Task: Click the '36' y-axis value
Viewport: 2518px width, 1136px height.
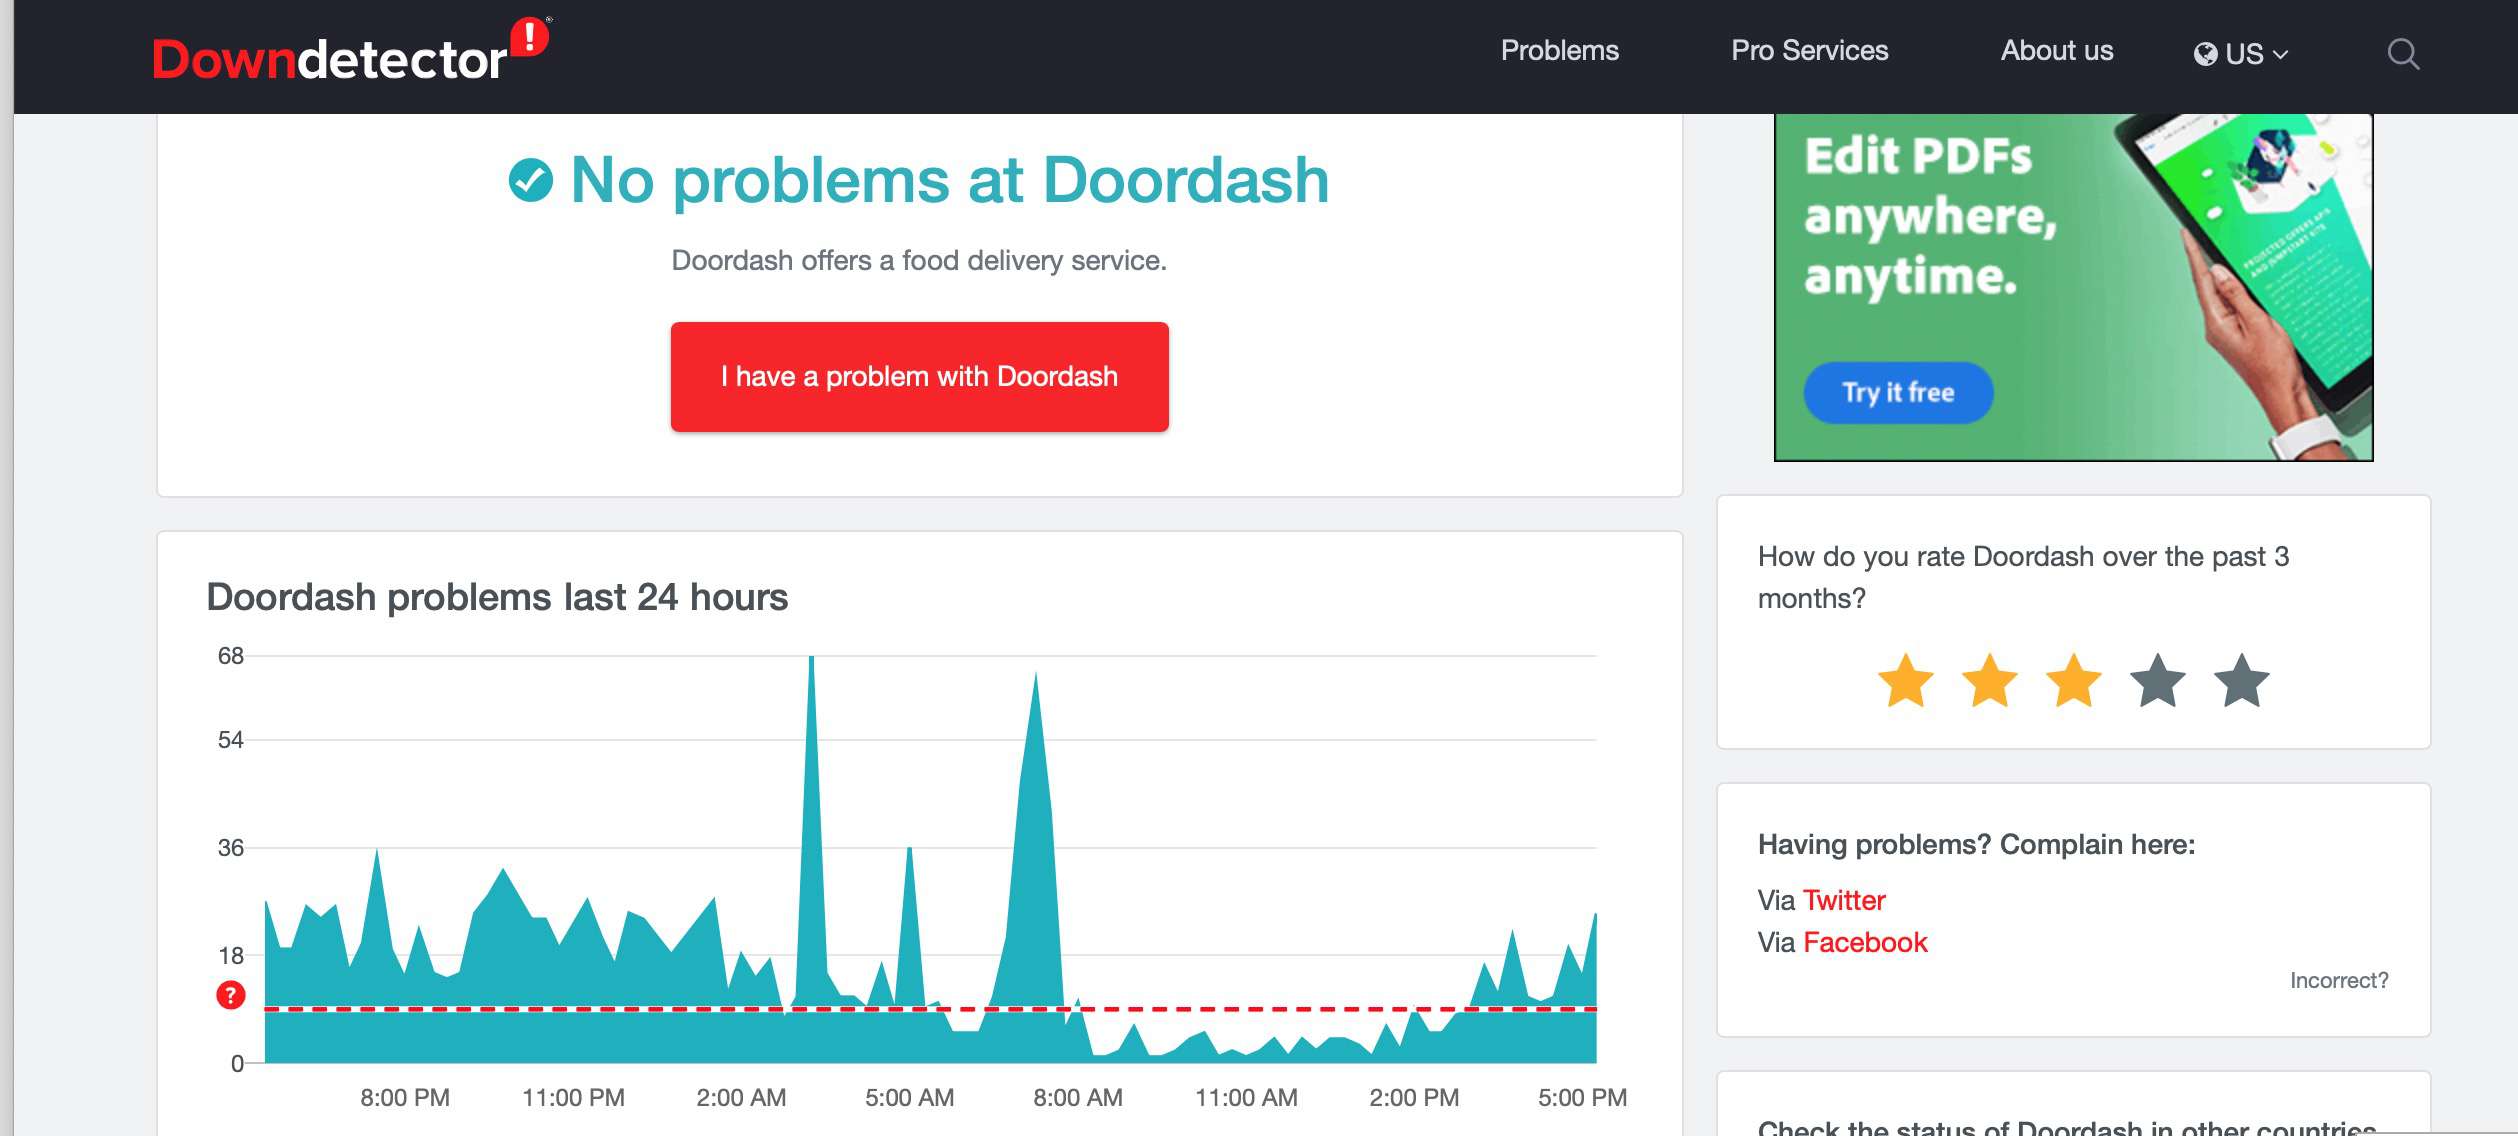Action: pos(231,848)
